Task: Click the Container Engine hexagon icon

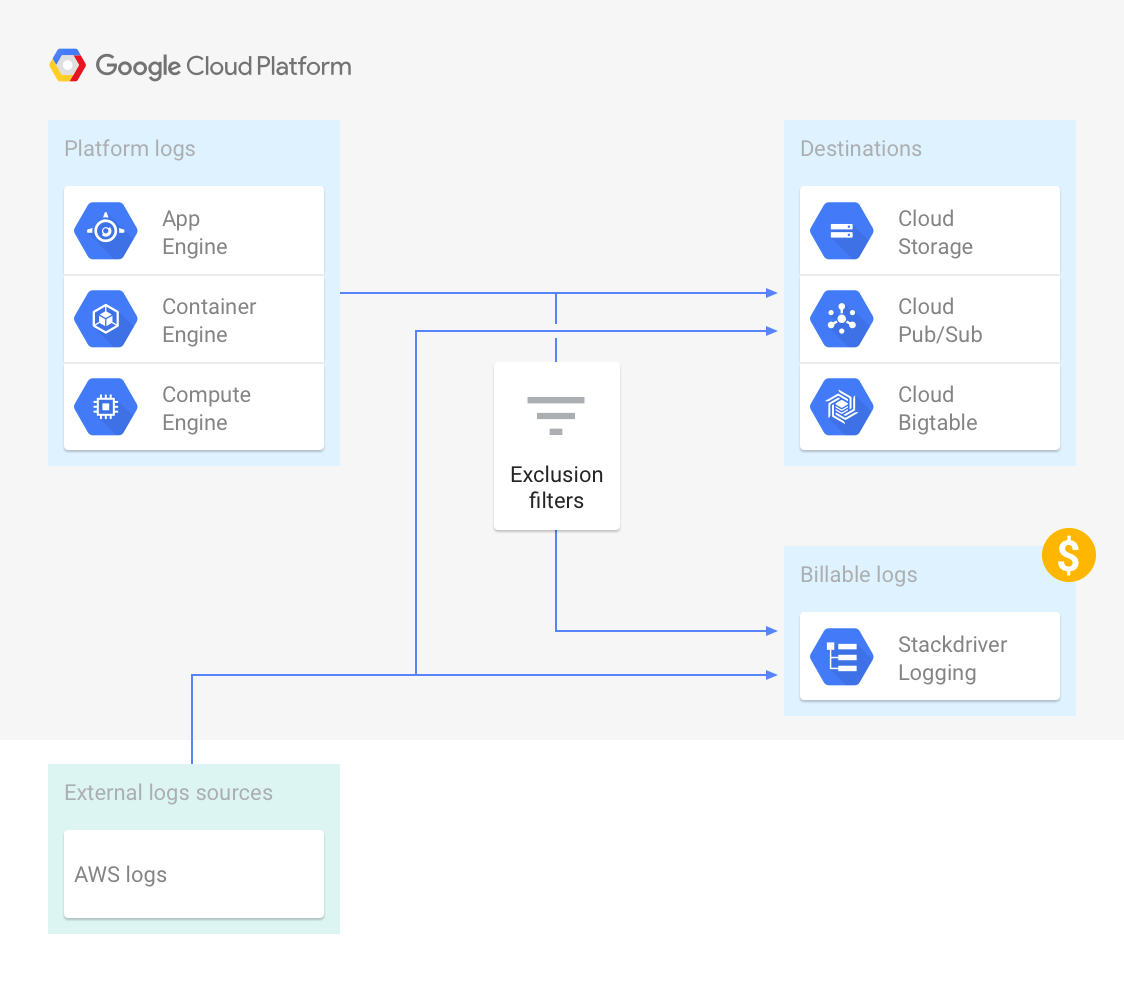Action: pyautogui.click(x=106, y=319)
